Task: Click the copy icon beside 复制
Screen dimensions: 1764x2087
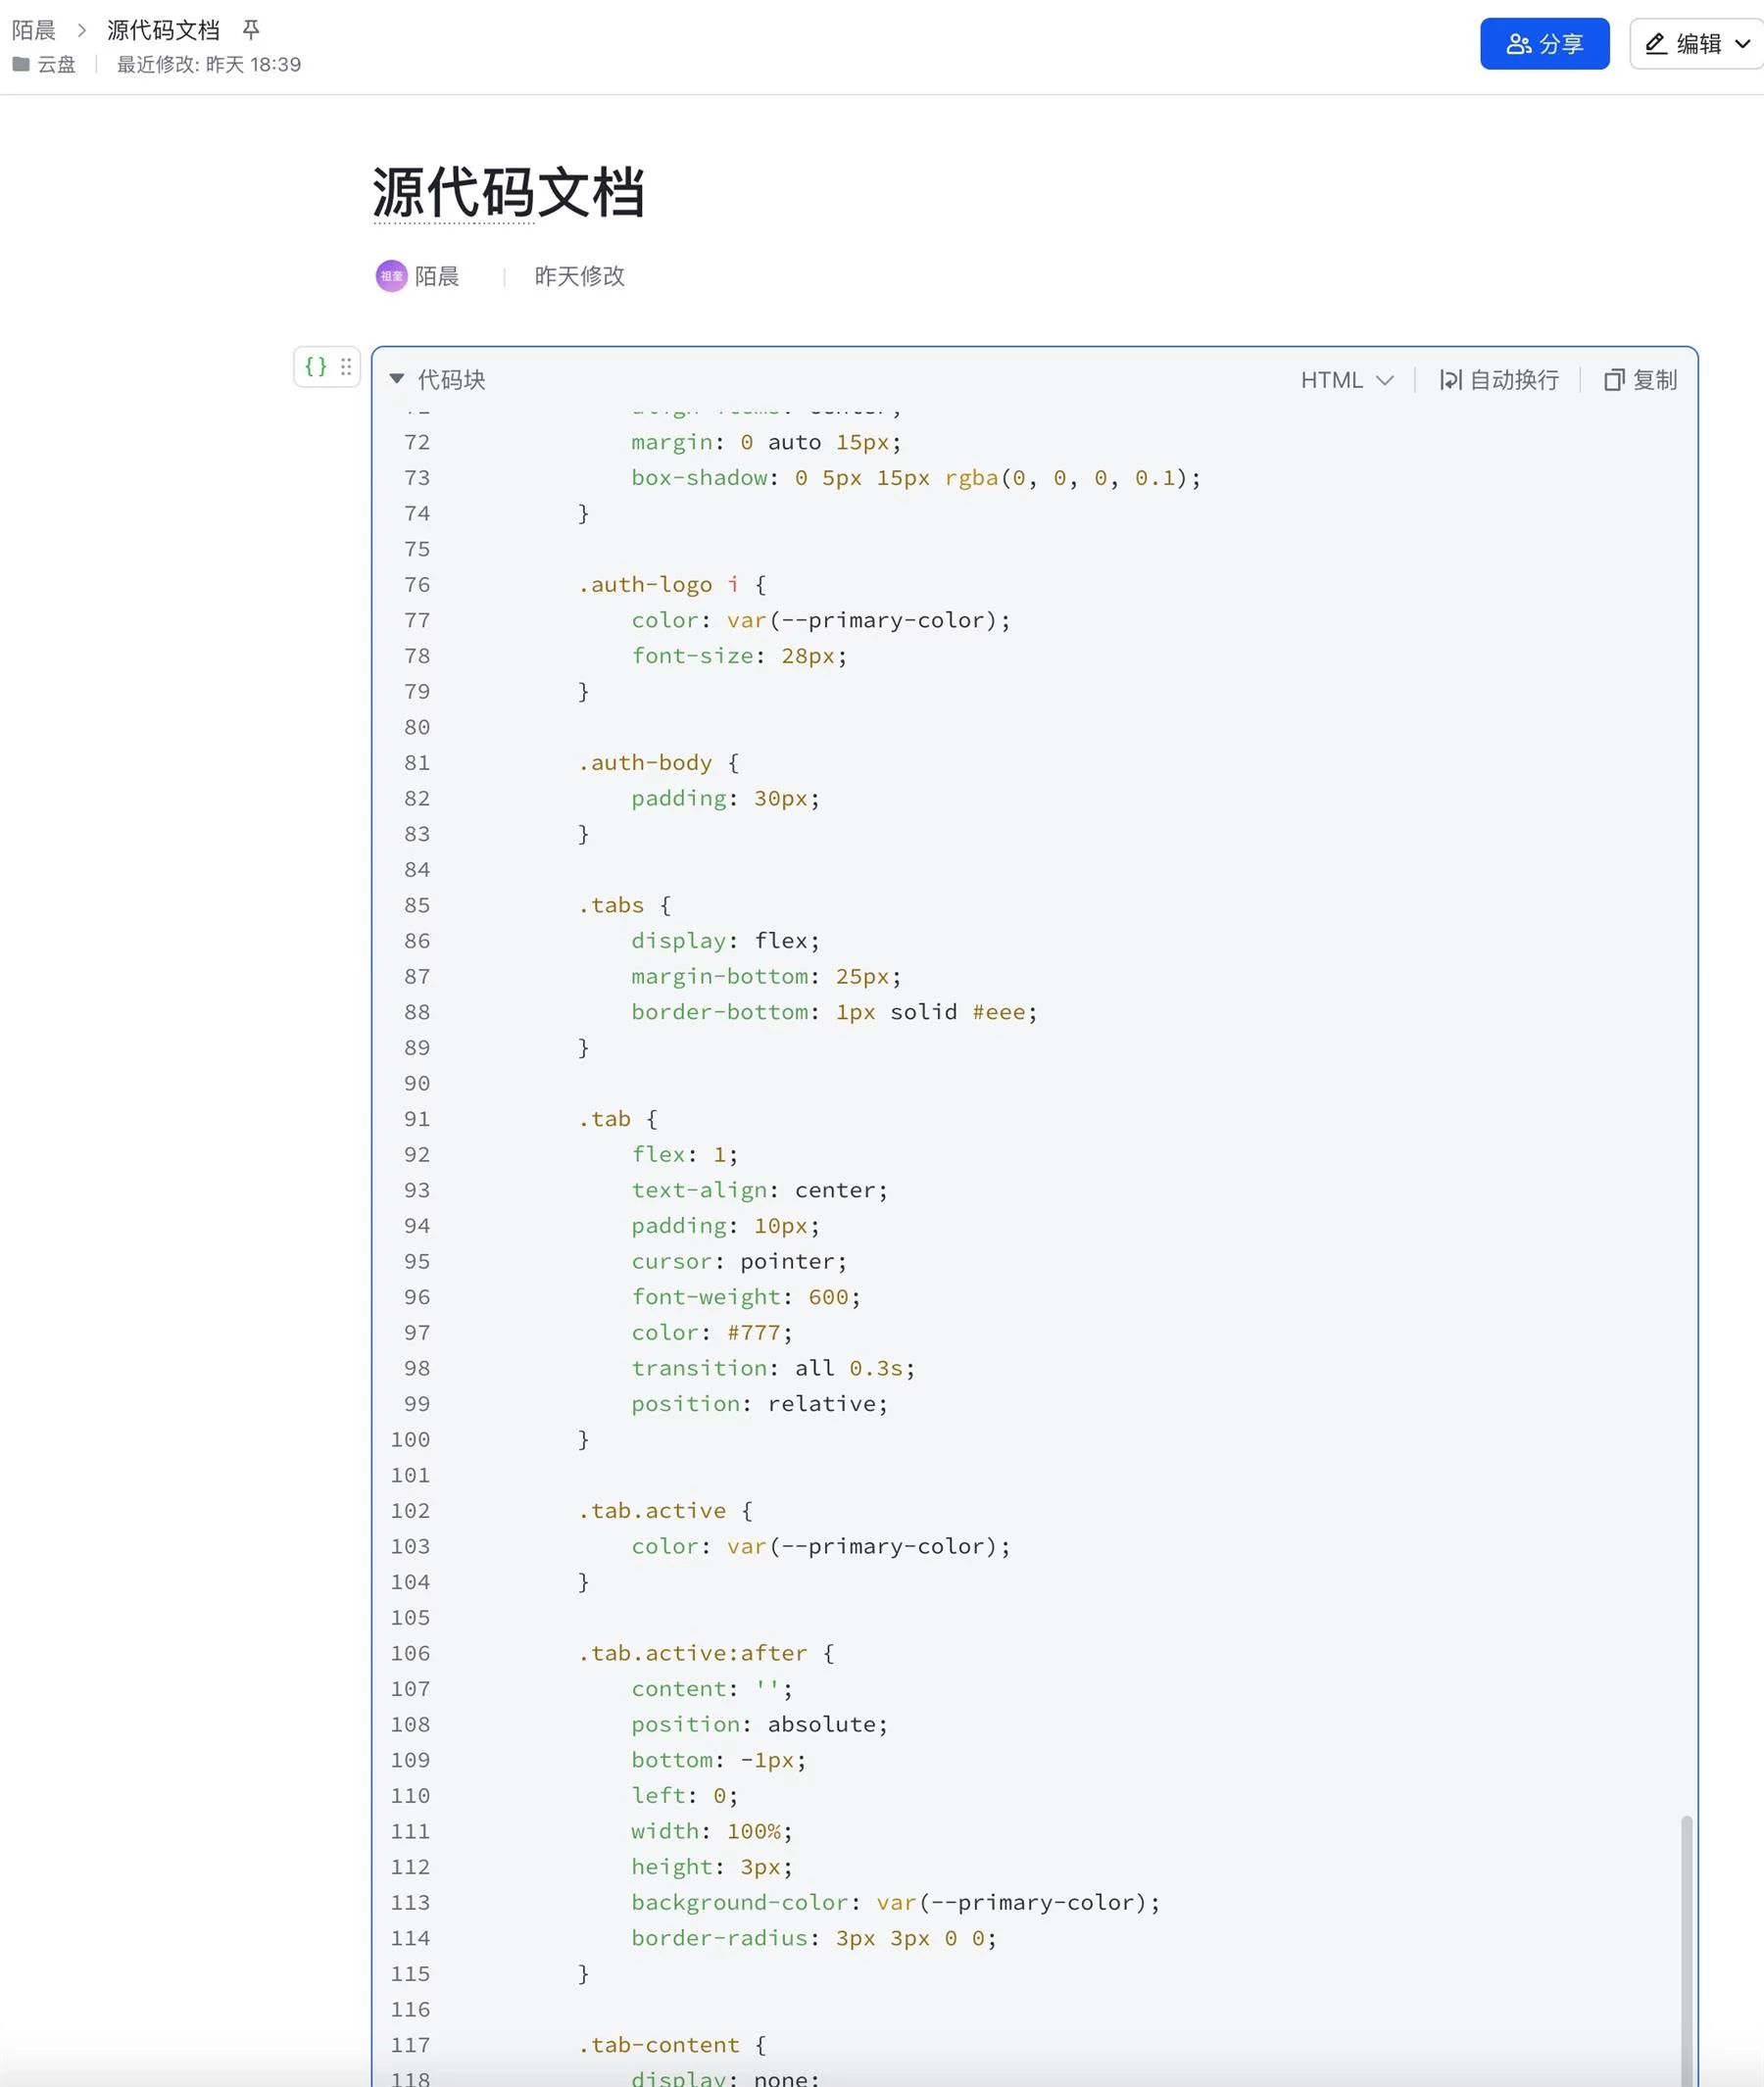Action: tap(1613, 380)
